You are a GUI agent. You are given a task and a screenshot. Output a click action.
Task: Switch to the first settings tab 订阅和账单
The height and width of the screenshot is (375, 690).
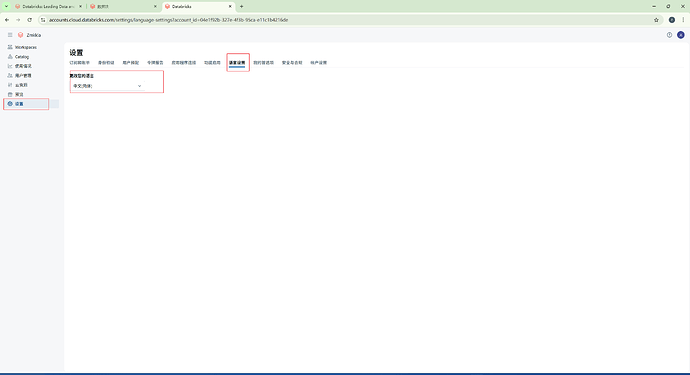click(x=80, y=63)
